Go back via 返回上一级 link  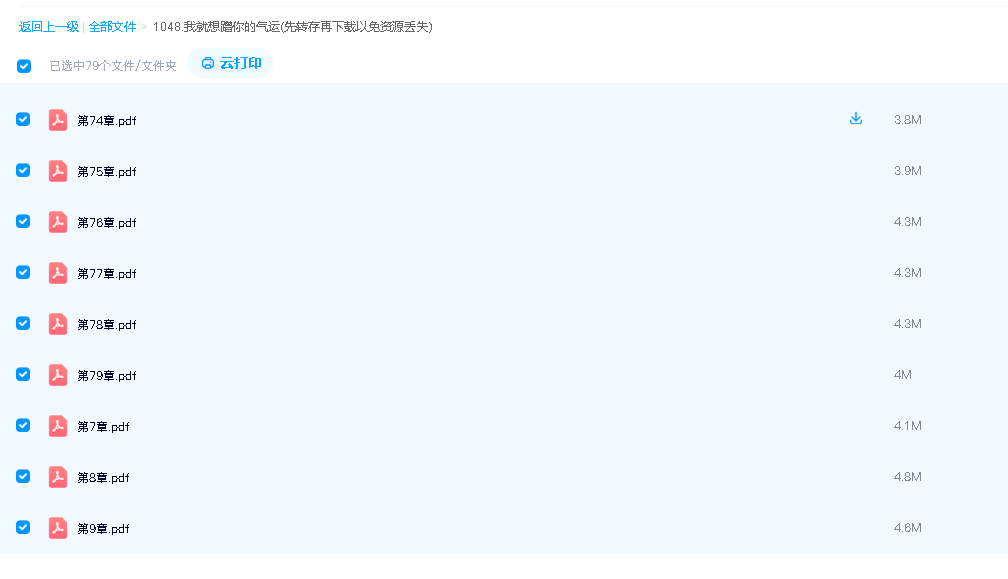tap(48, 27)
